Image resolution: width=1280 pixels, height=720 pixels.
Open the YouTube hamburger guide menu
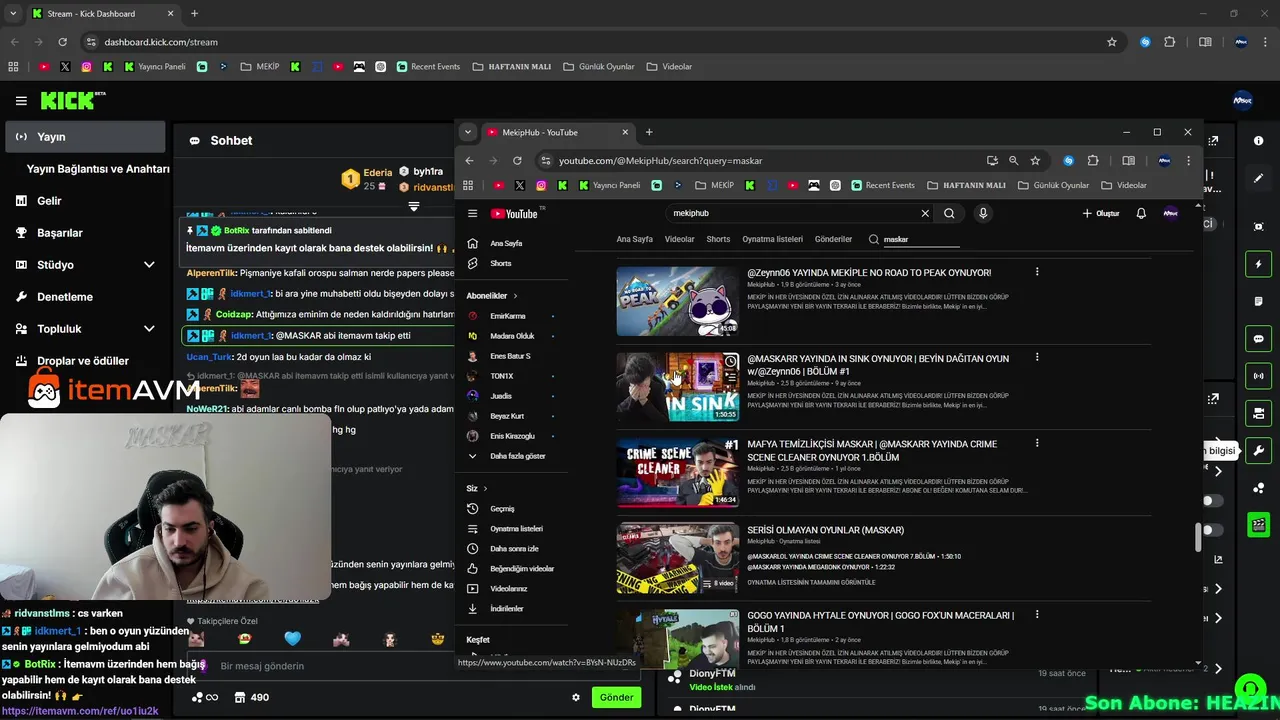473,213
